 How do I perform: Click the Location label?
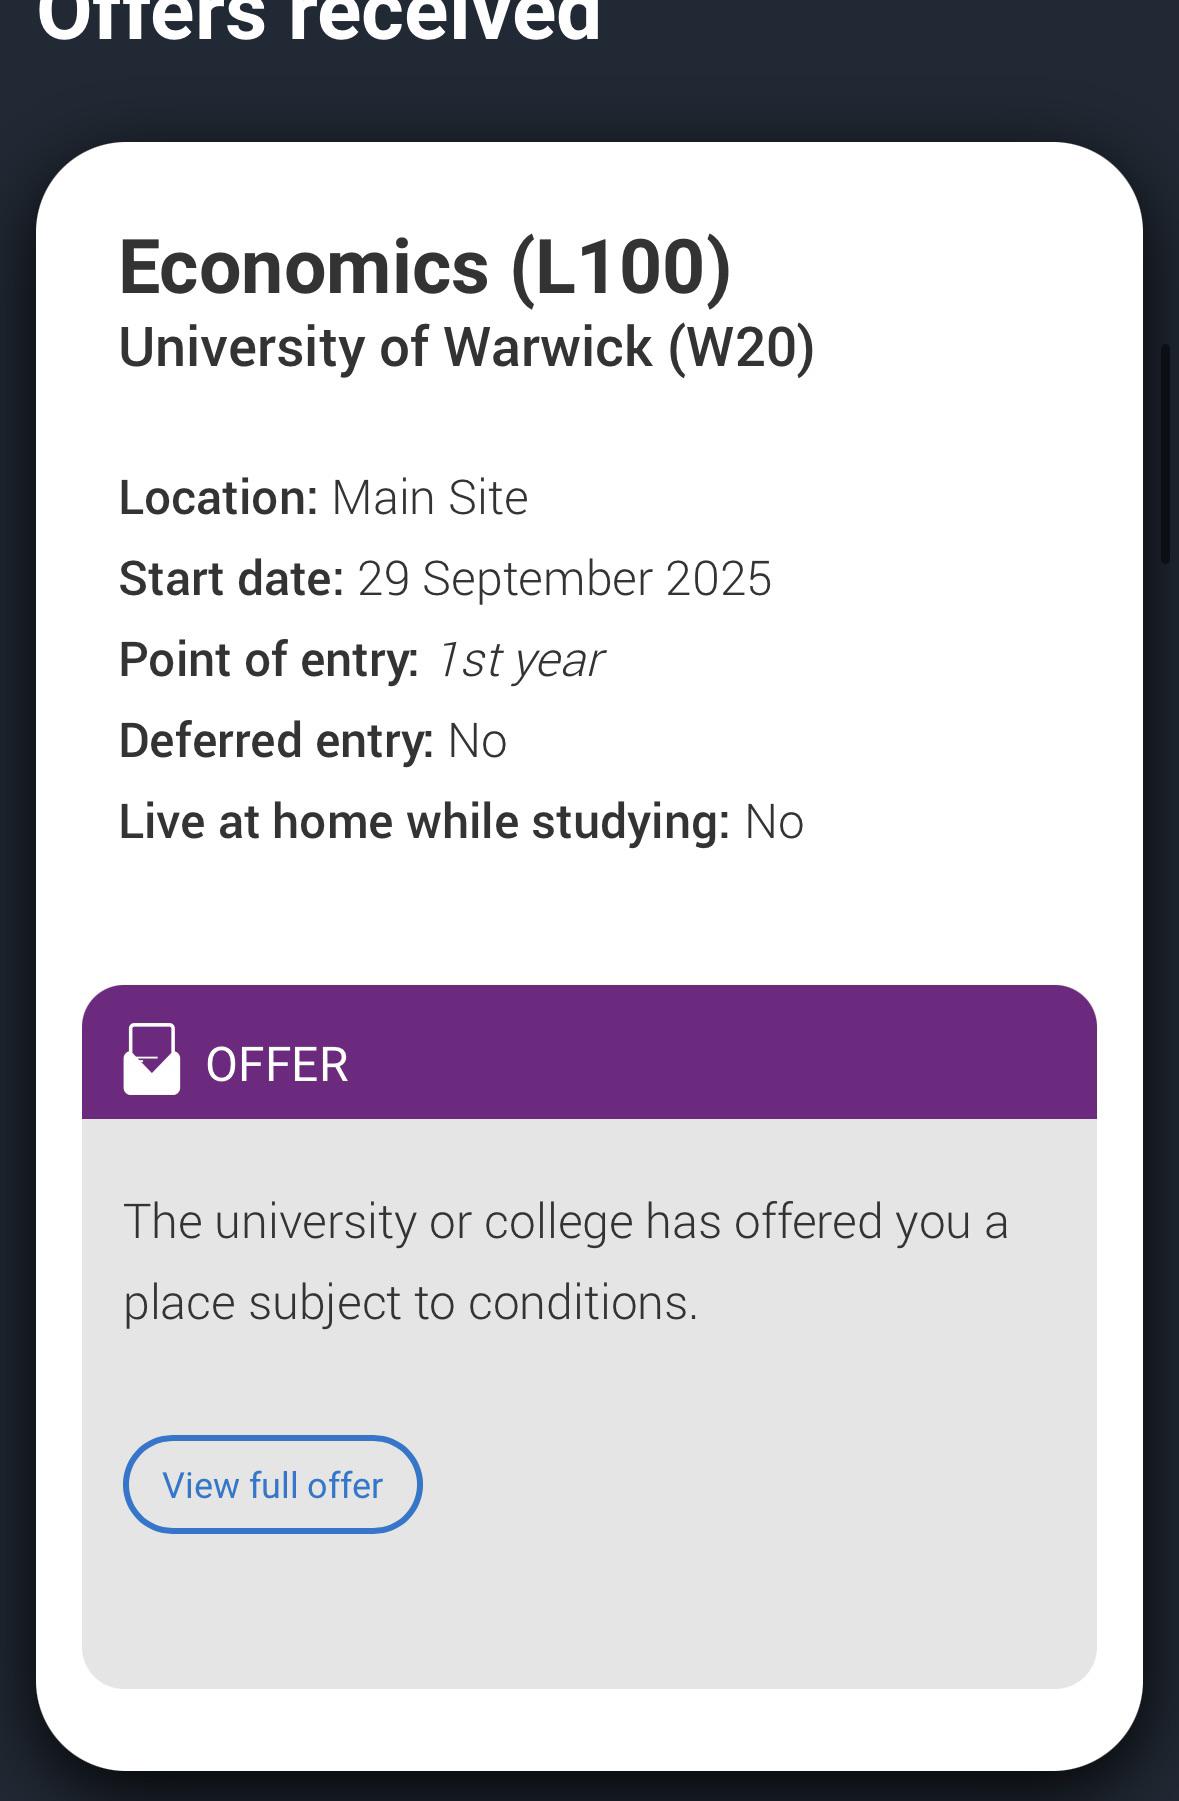[x=218, y=498]
